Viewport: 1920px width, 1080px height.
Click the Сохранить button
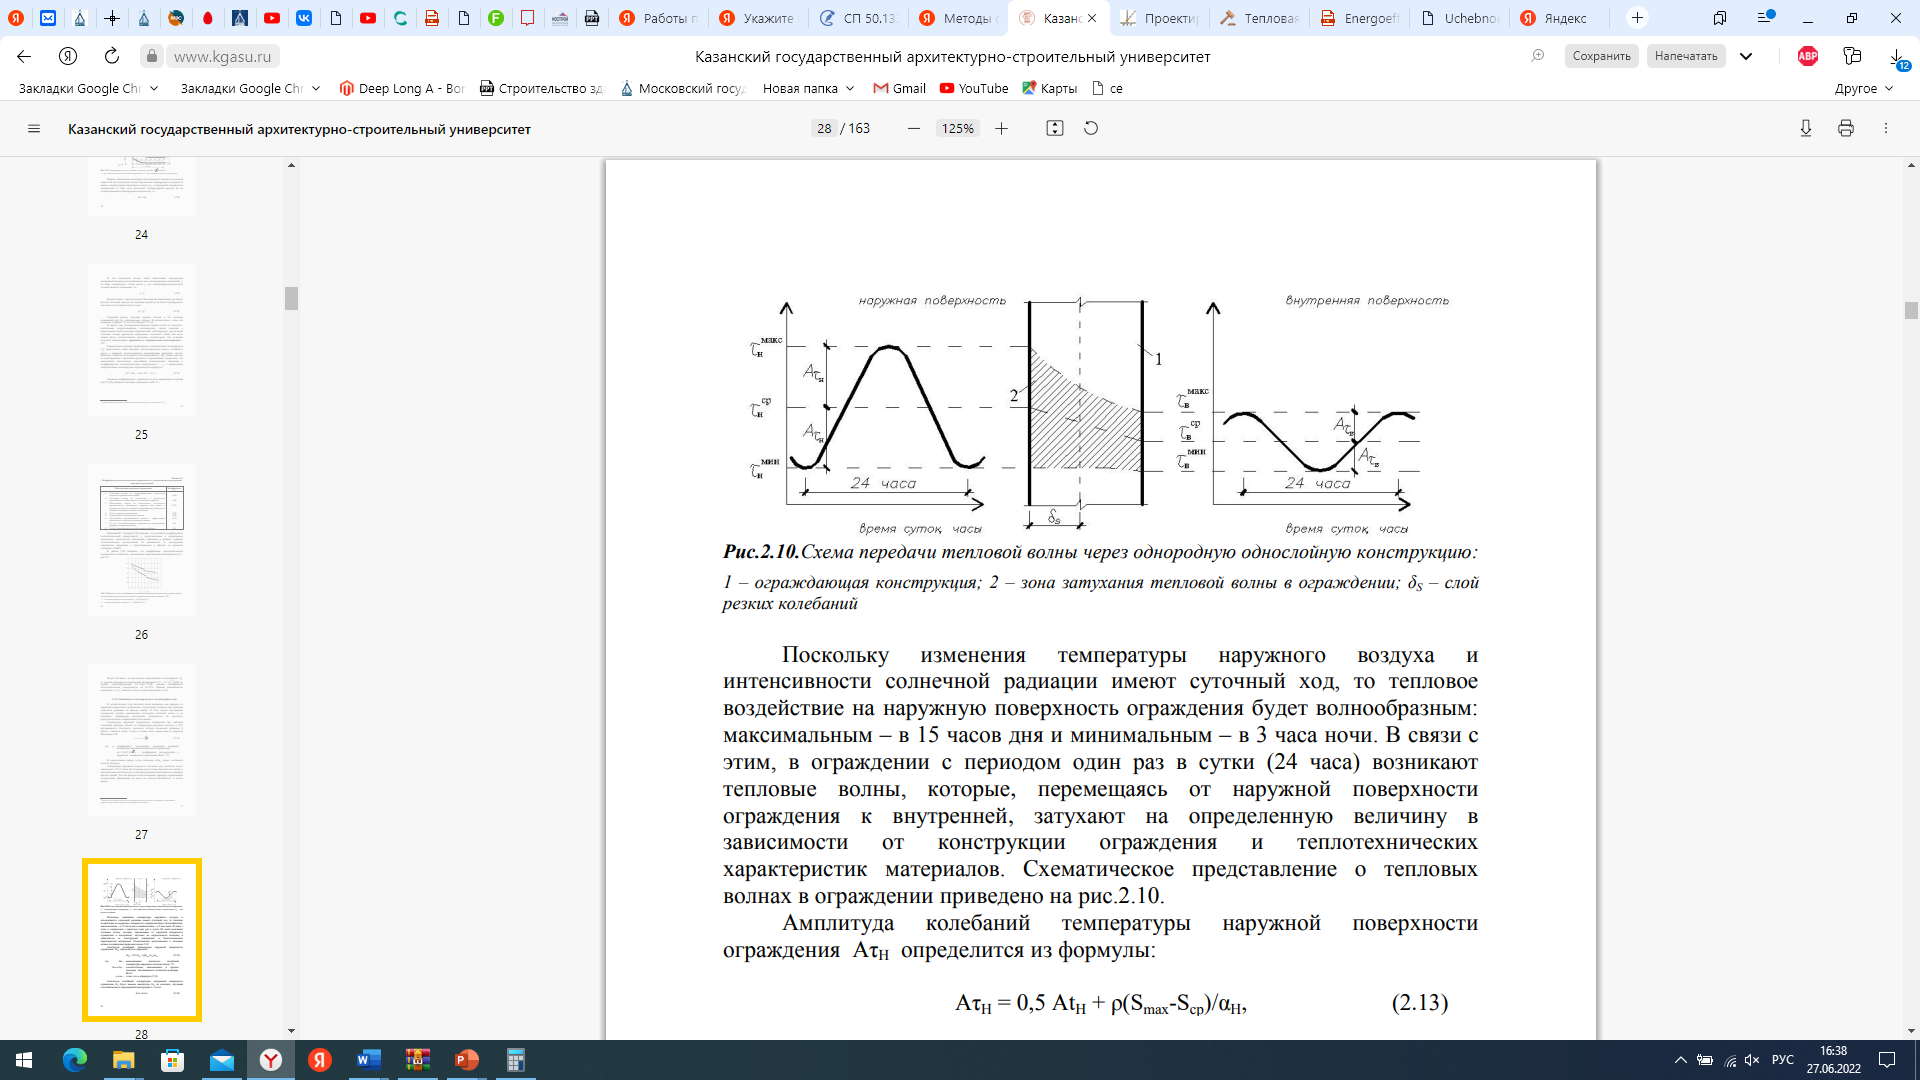(1601, 56)
